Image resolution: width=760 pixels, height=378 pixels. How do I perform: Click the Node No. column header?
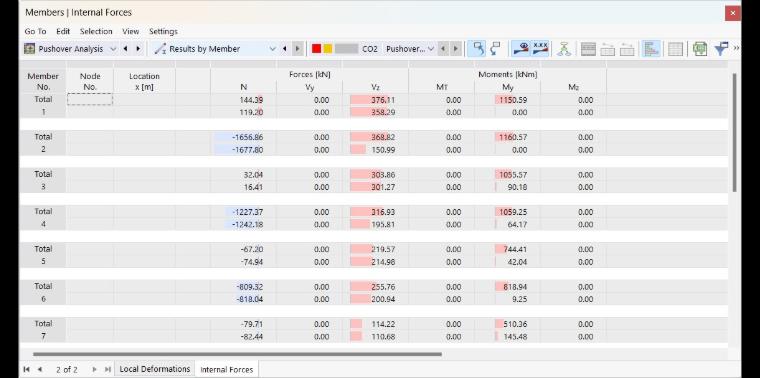point(90,81)
